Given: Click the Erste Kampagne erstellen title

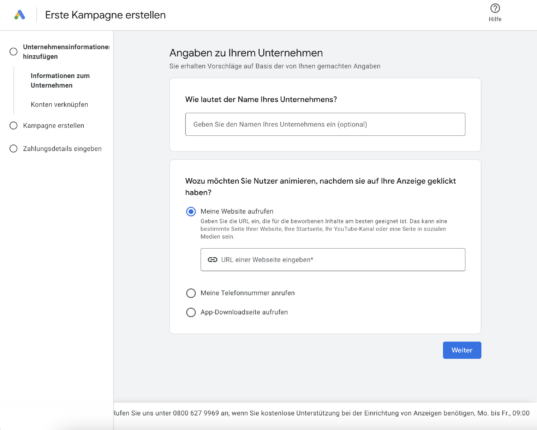Looking at the screenshot, I should [x=105, y=15].
